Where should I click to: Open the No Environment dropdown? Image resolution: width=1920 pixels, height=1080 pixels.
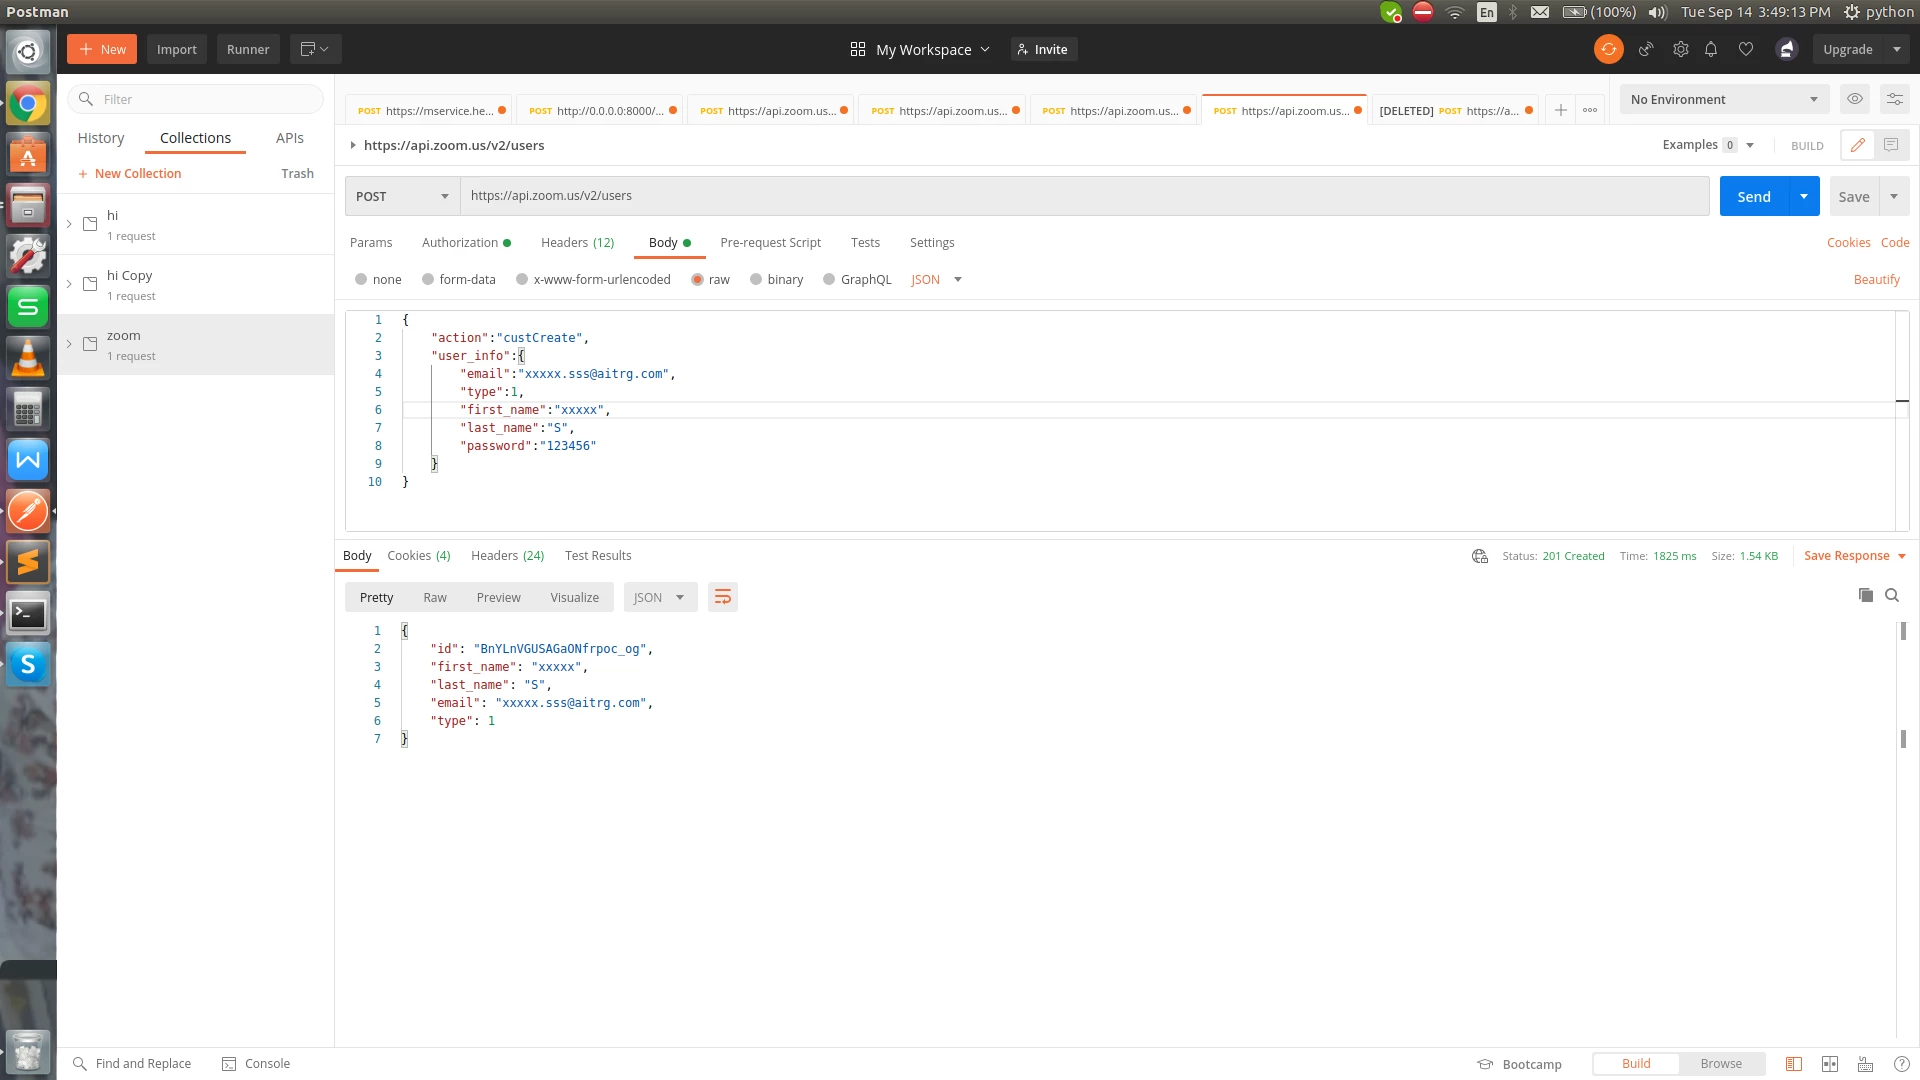point(1723,99)
